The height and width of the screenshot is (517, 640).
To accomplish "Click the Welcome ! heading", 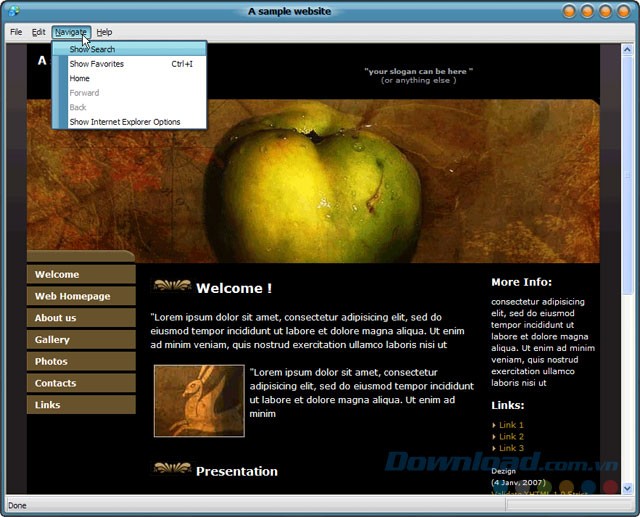I will 234,288.
